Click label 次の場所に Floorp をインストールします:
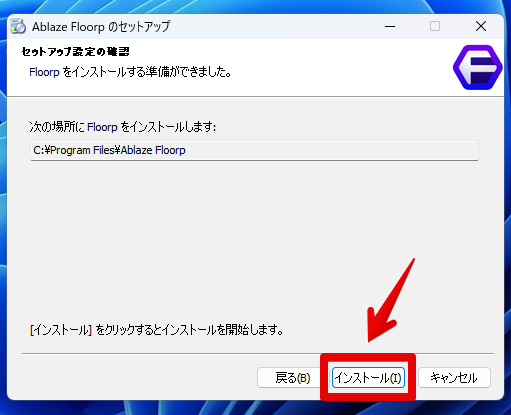Image resolution: width=511 pixels, height=415 pixels. tap(123, 127)
